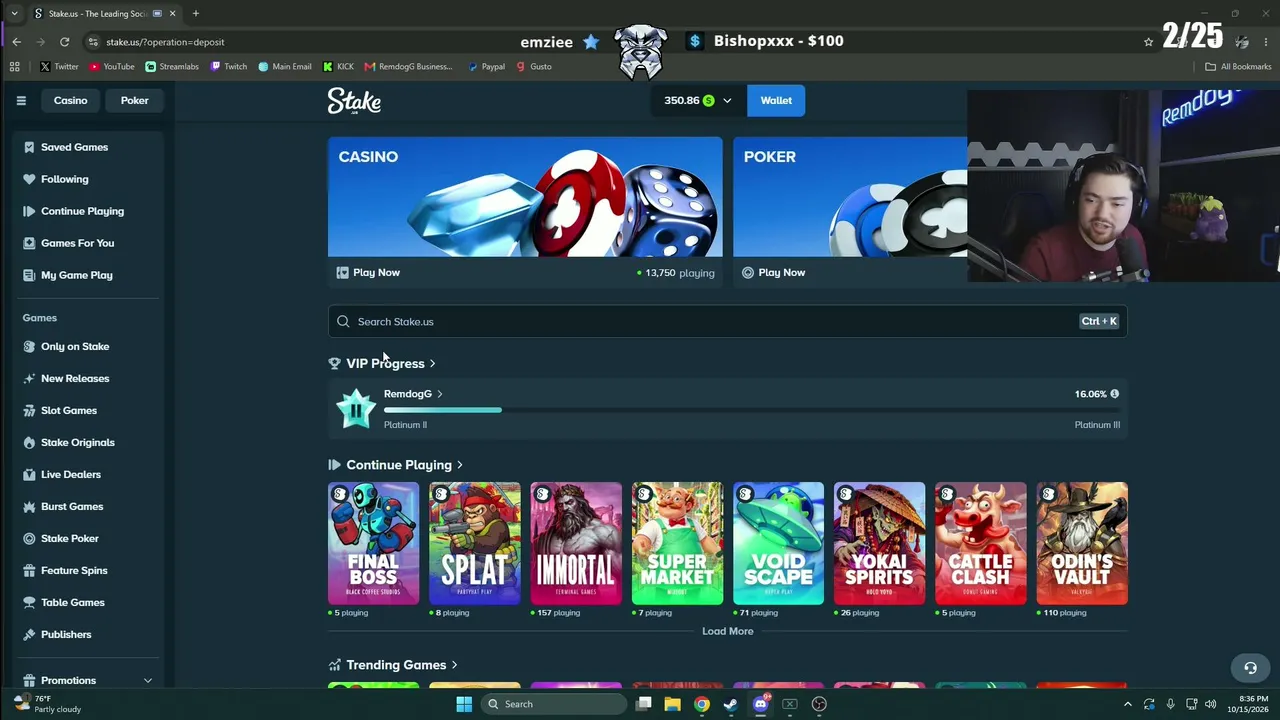Click the Table Games icon
The image size is (1280, 720).
tap(29, 602)
